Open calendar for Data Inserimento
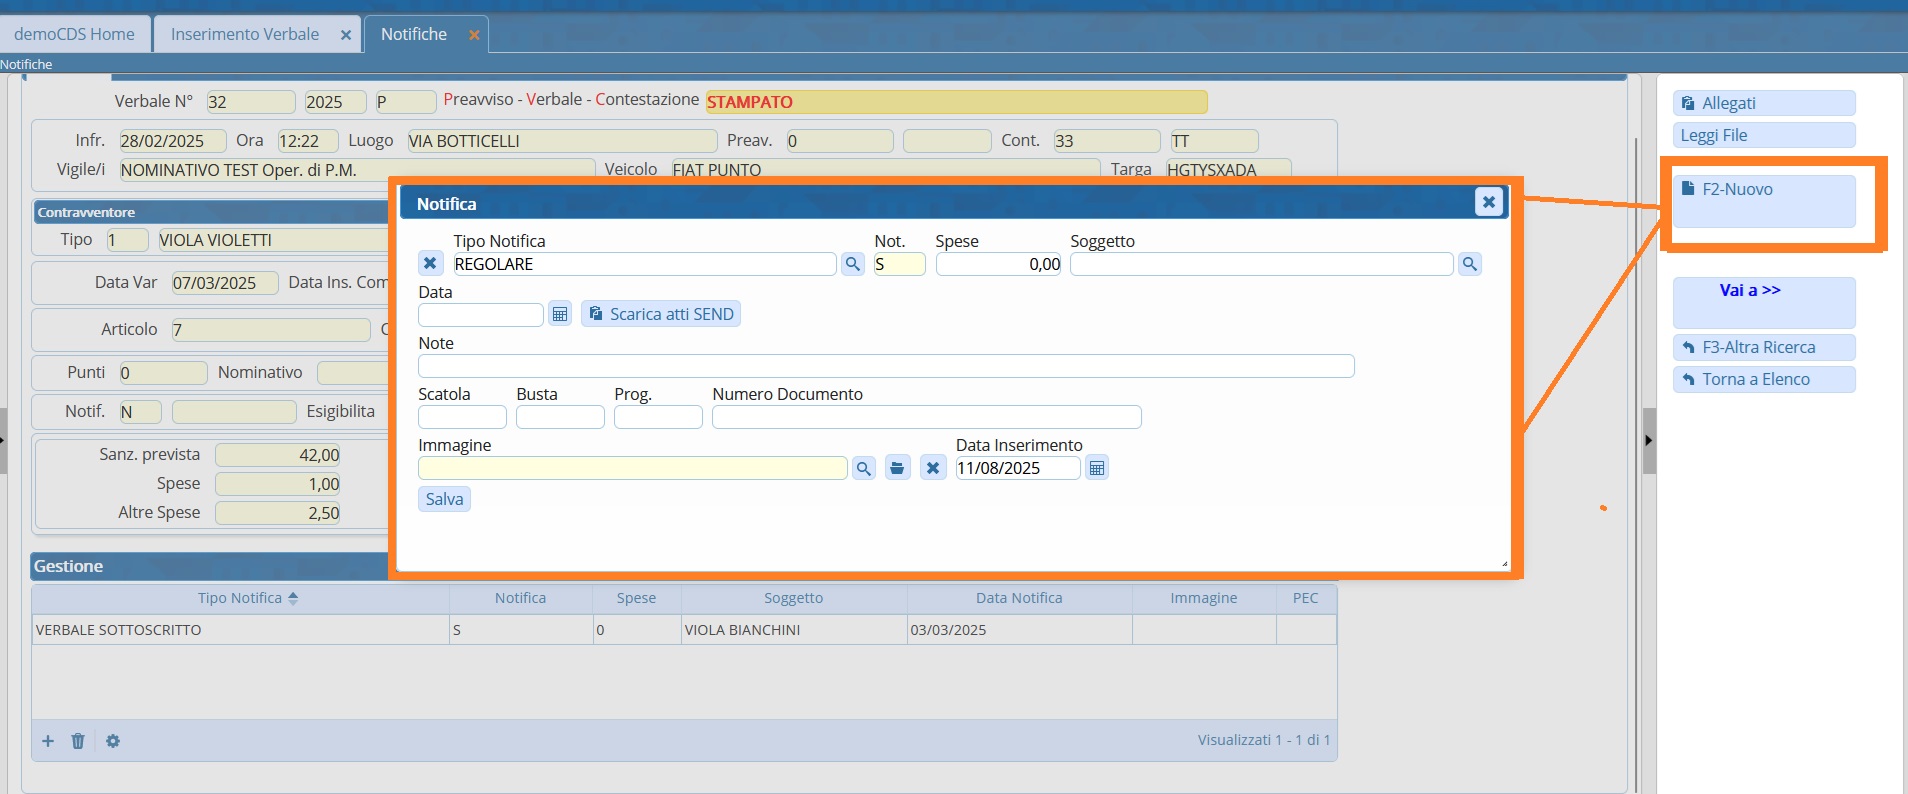Viewport: 1908px width, 794px height. pos(1097,468)
